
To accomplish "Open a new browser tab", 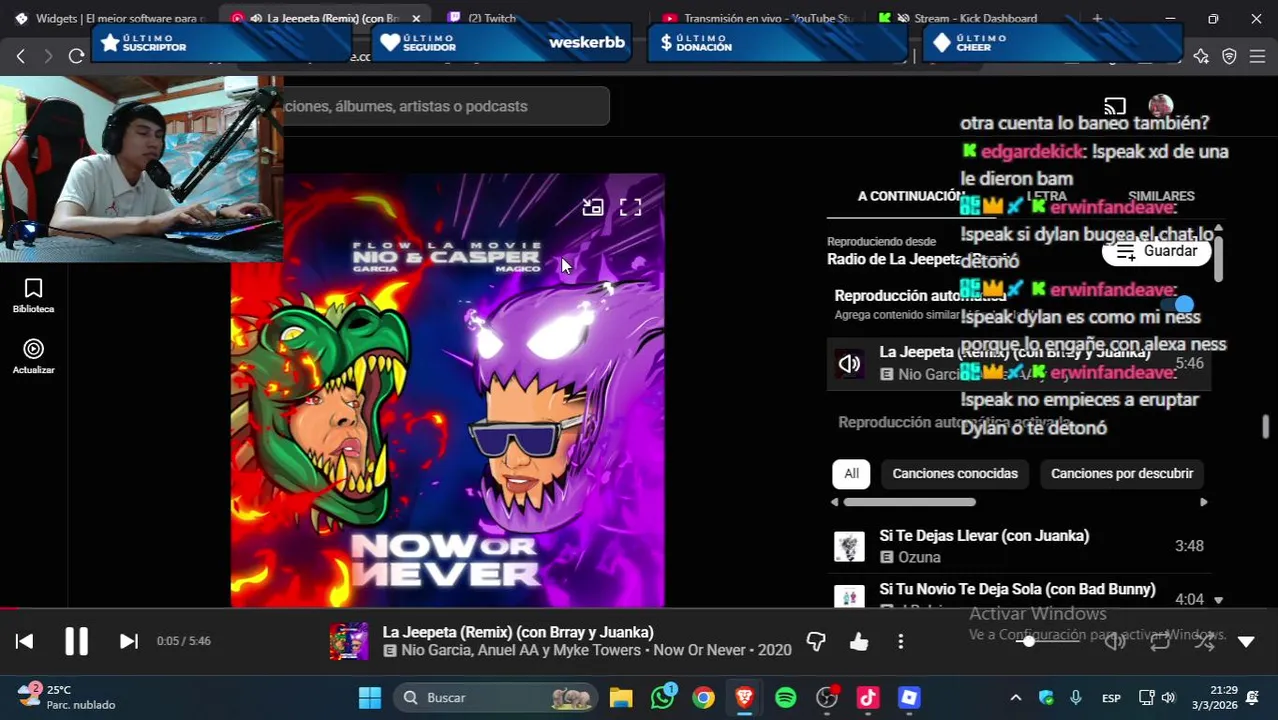I will pos(1097,18).
